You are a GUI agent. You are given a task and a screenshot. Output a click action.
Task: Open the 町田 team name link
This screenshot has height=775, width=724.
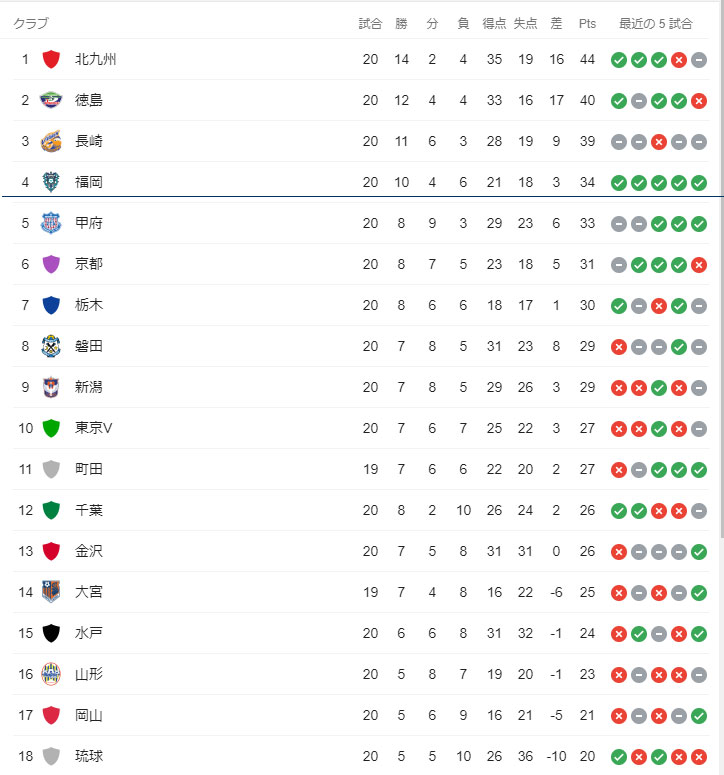click(89, 469)
